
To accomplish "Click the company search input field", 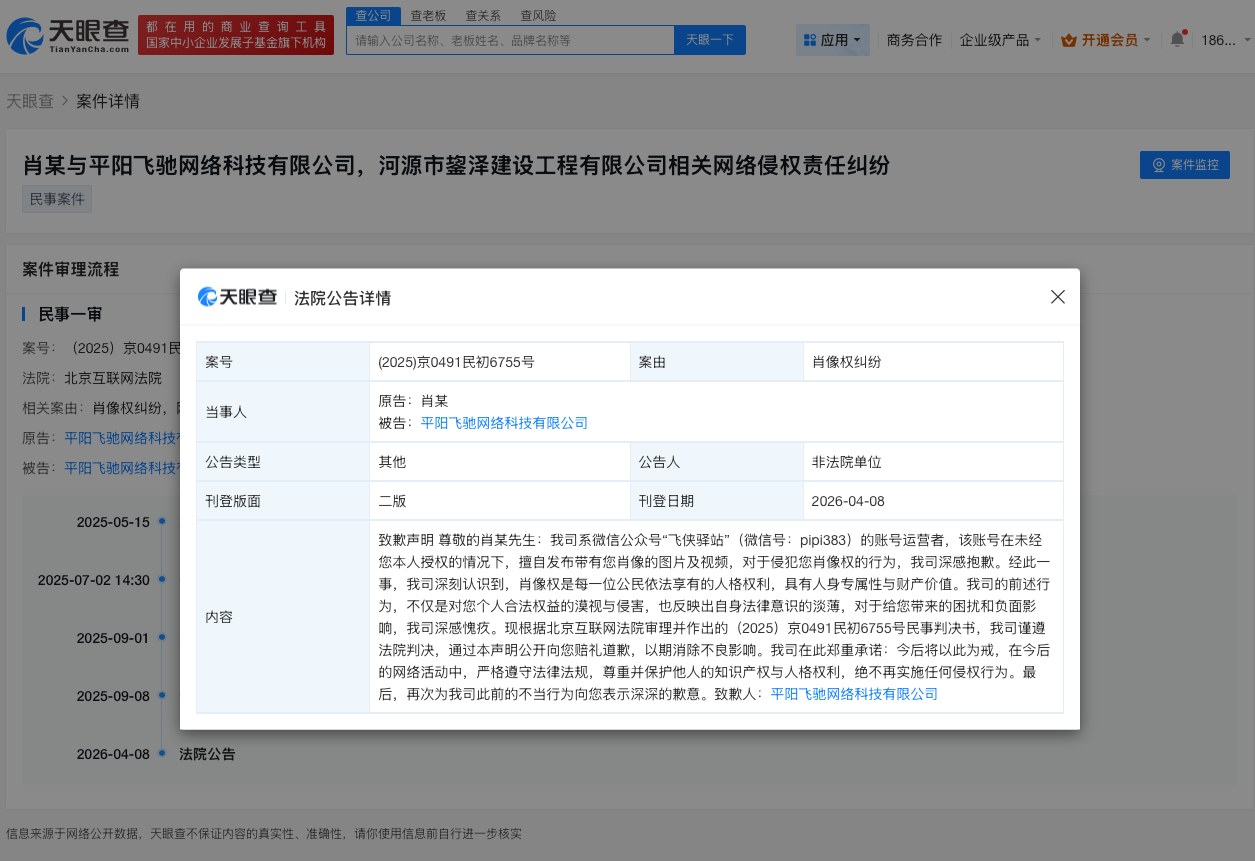I will coord(508,39).
